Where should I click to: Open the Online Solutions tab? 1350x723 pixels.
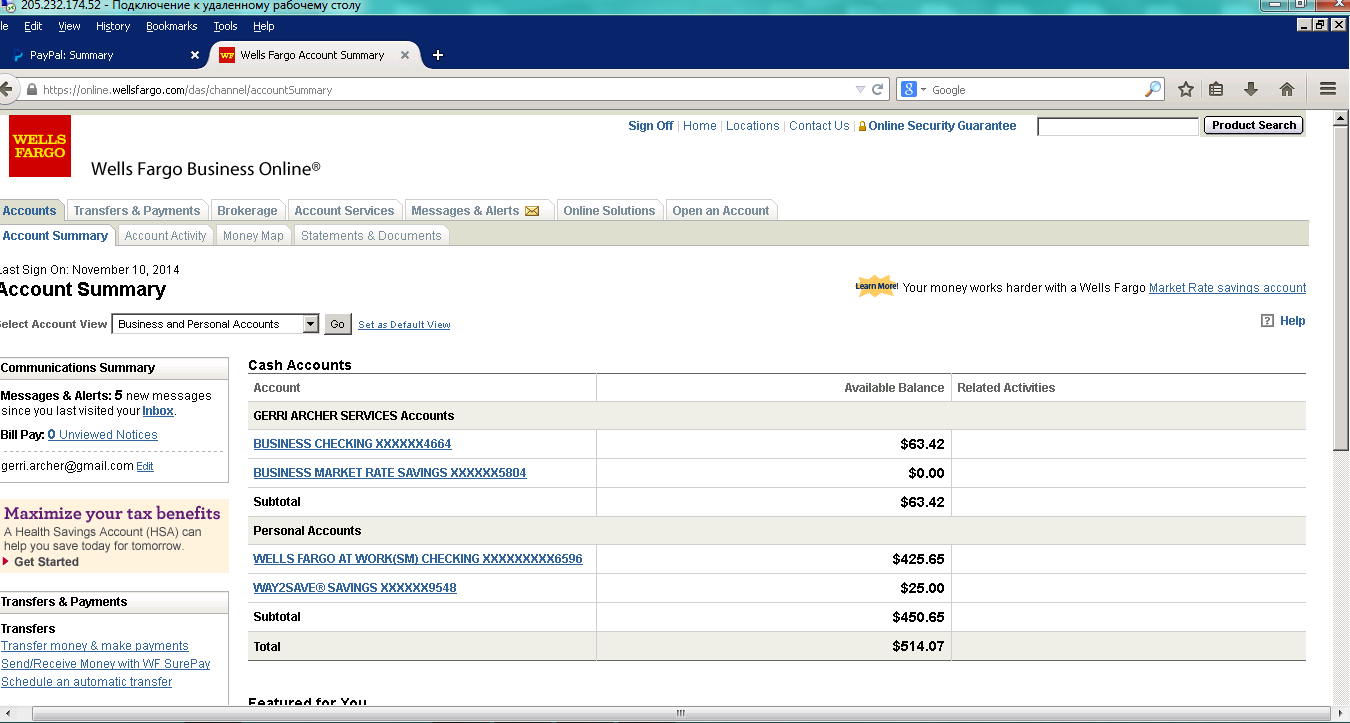point(609,211)
